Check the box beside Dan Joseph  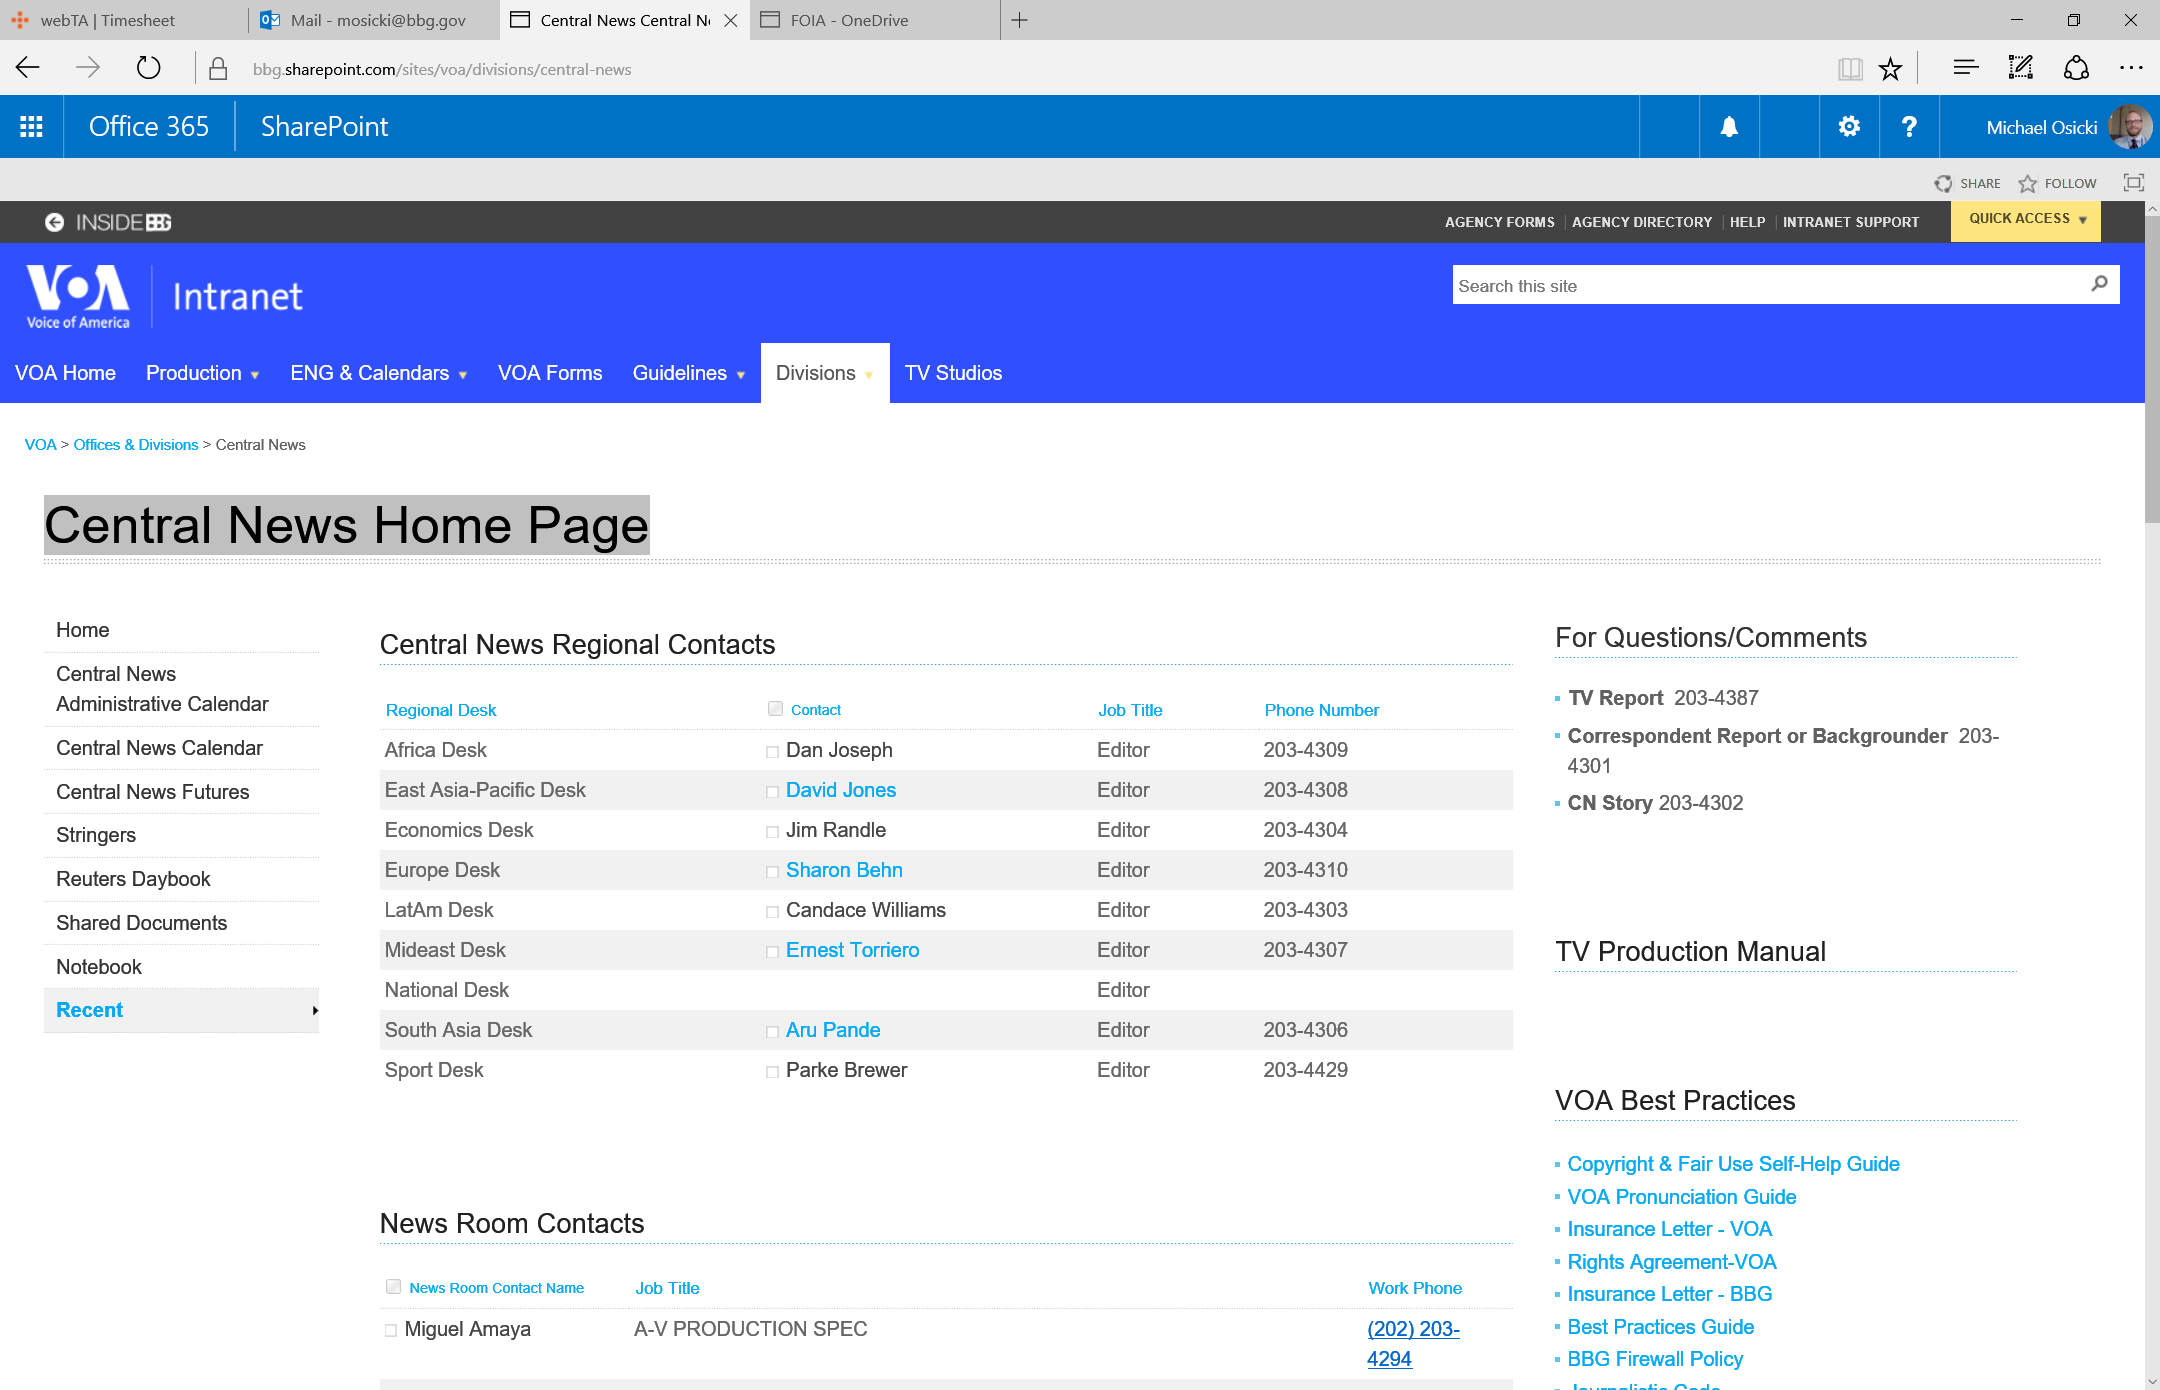(x=772, y=752)
